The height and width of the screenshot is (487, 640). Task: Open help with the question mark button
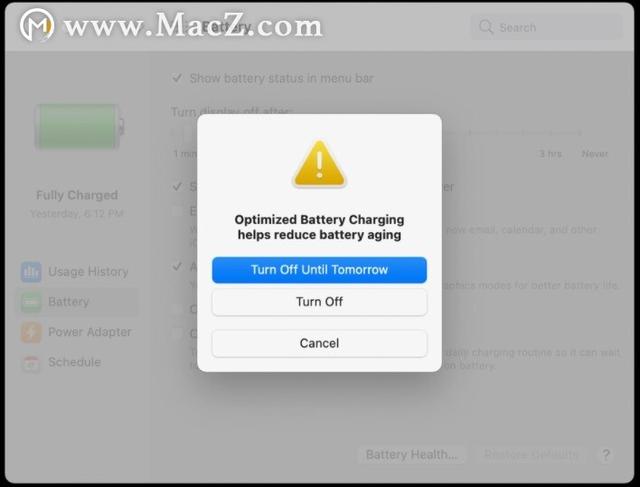pos(606,454)
